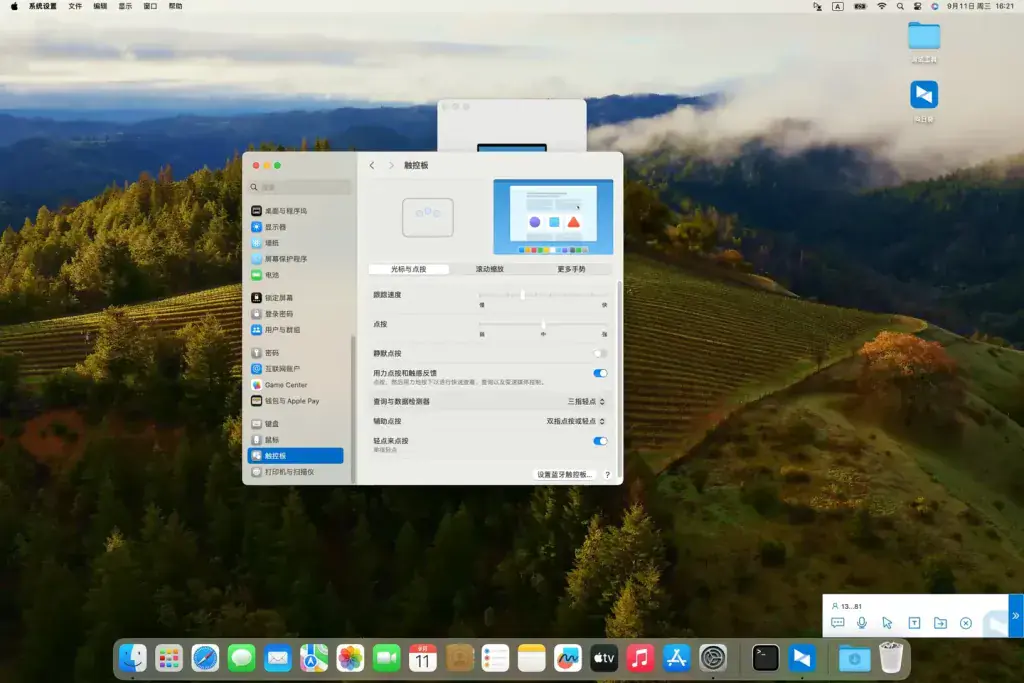Open Trash from the Dock
The width and height of the screenshot is (1024, 683).
[891, 658]
